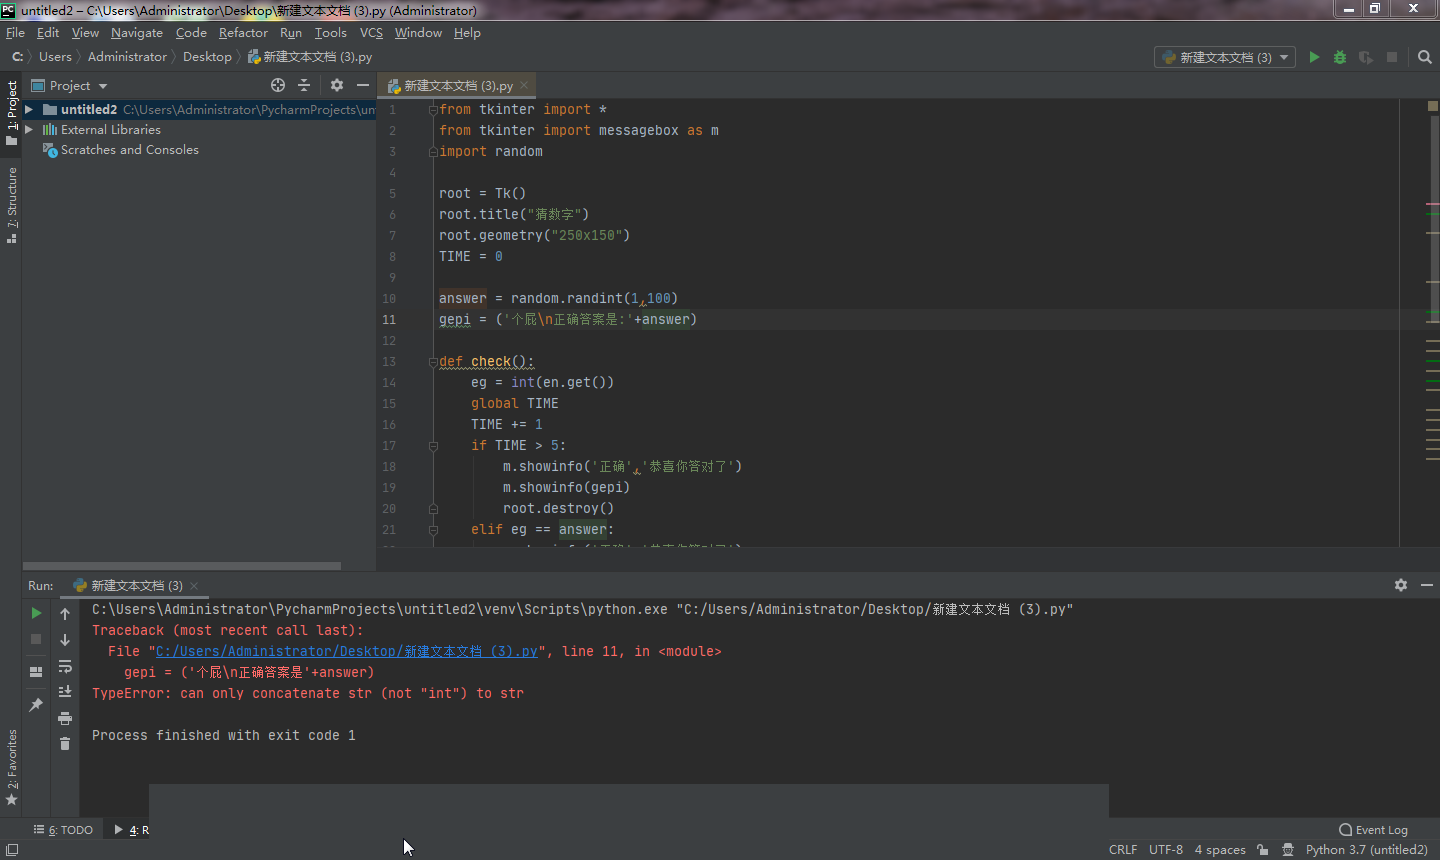Change the UTF-8 file encoding

1166,849
